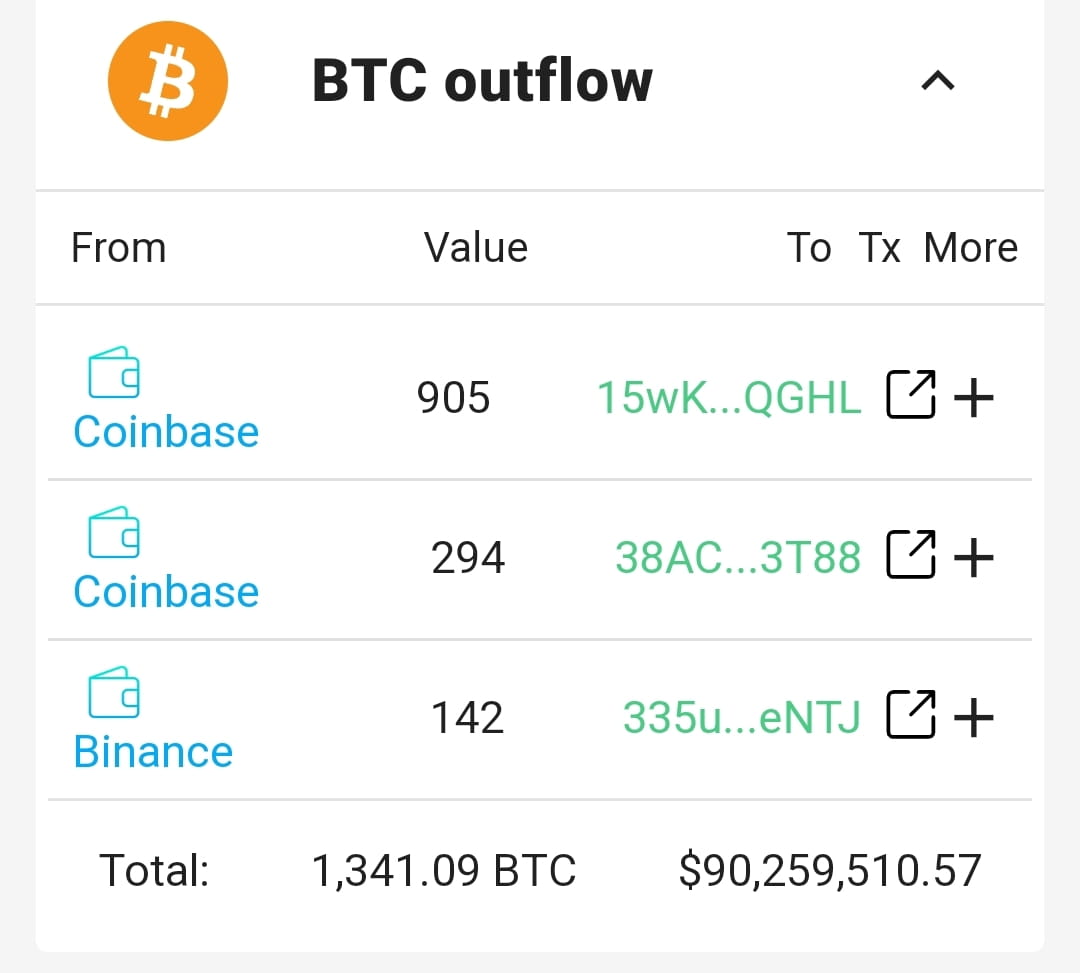
Task: Click the plus icon next to 15wK...QGHL
Action: tap(975, 396)
